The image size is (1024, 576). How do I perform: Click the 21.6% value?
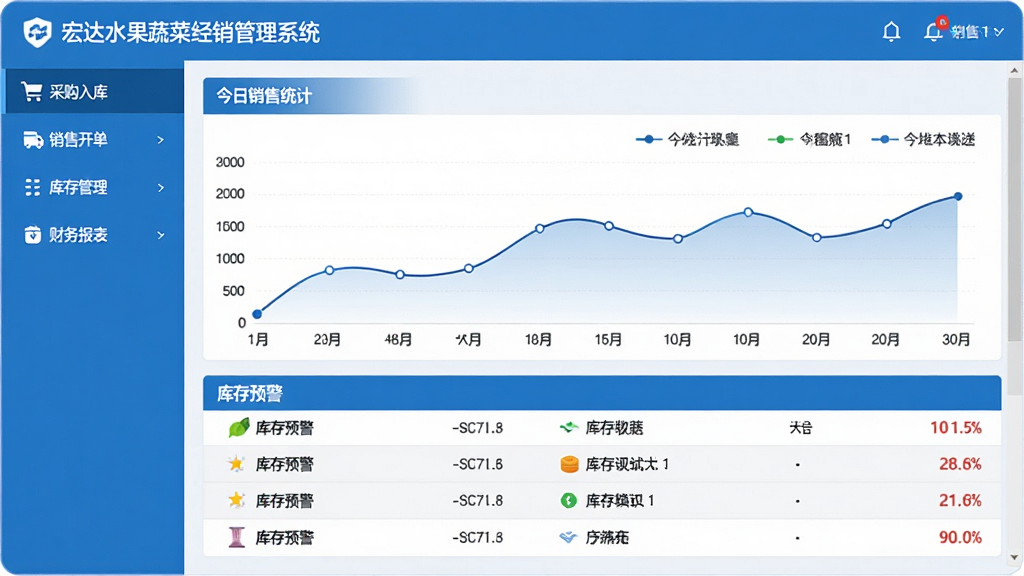(960, 501)
